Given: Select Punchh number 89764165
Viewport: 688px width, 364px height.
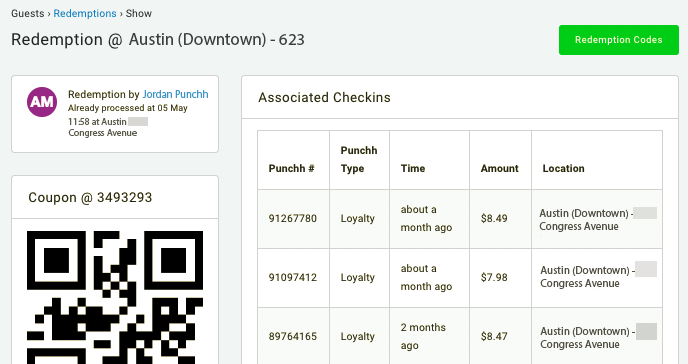Looking at the screenshot, I should pos(293,336).
